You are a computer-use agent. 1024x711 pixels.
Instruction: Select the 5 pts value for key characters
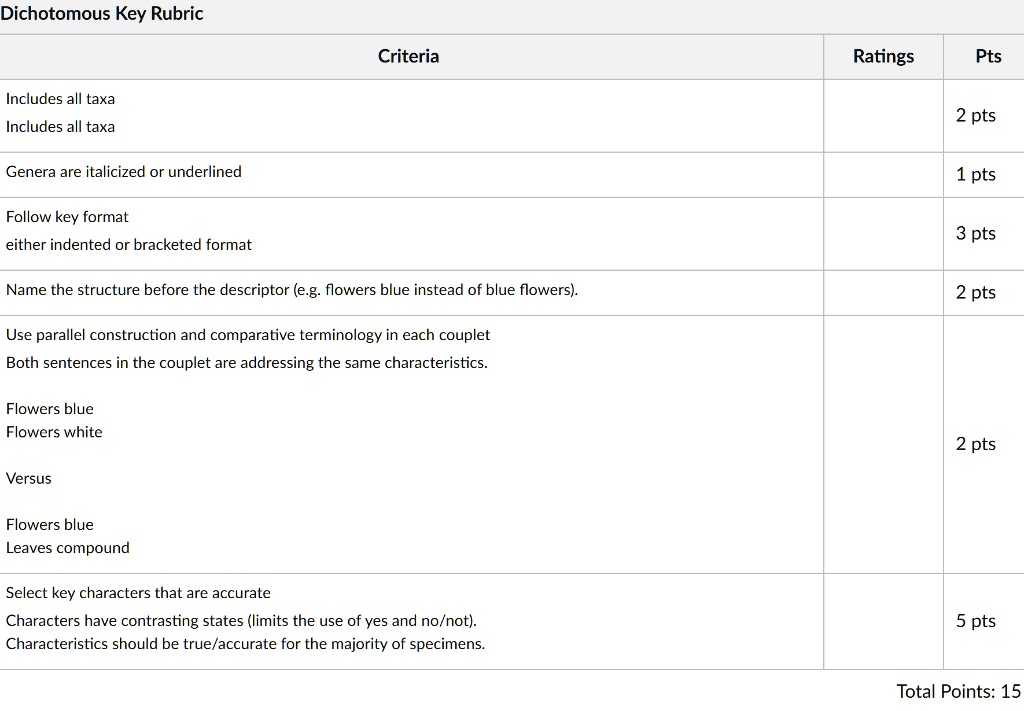coord(975,620)
